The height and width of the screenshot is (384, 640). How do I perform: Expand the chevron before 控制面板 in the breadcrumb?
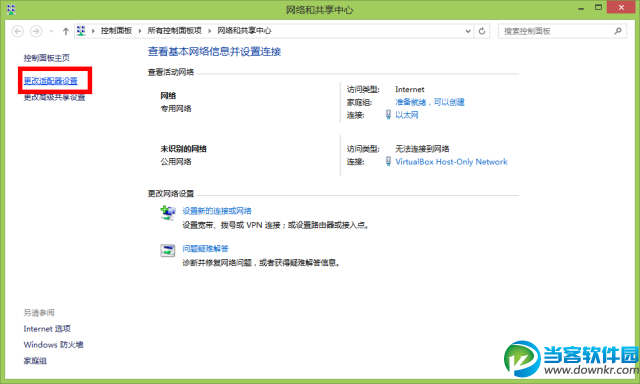[93, 31]
